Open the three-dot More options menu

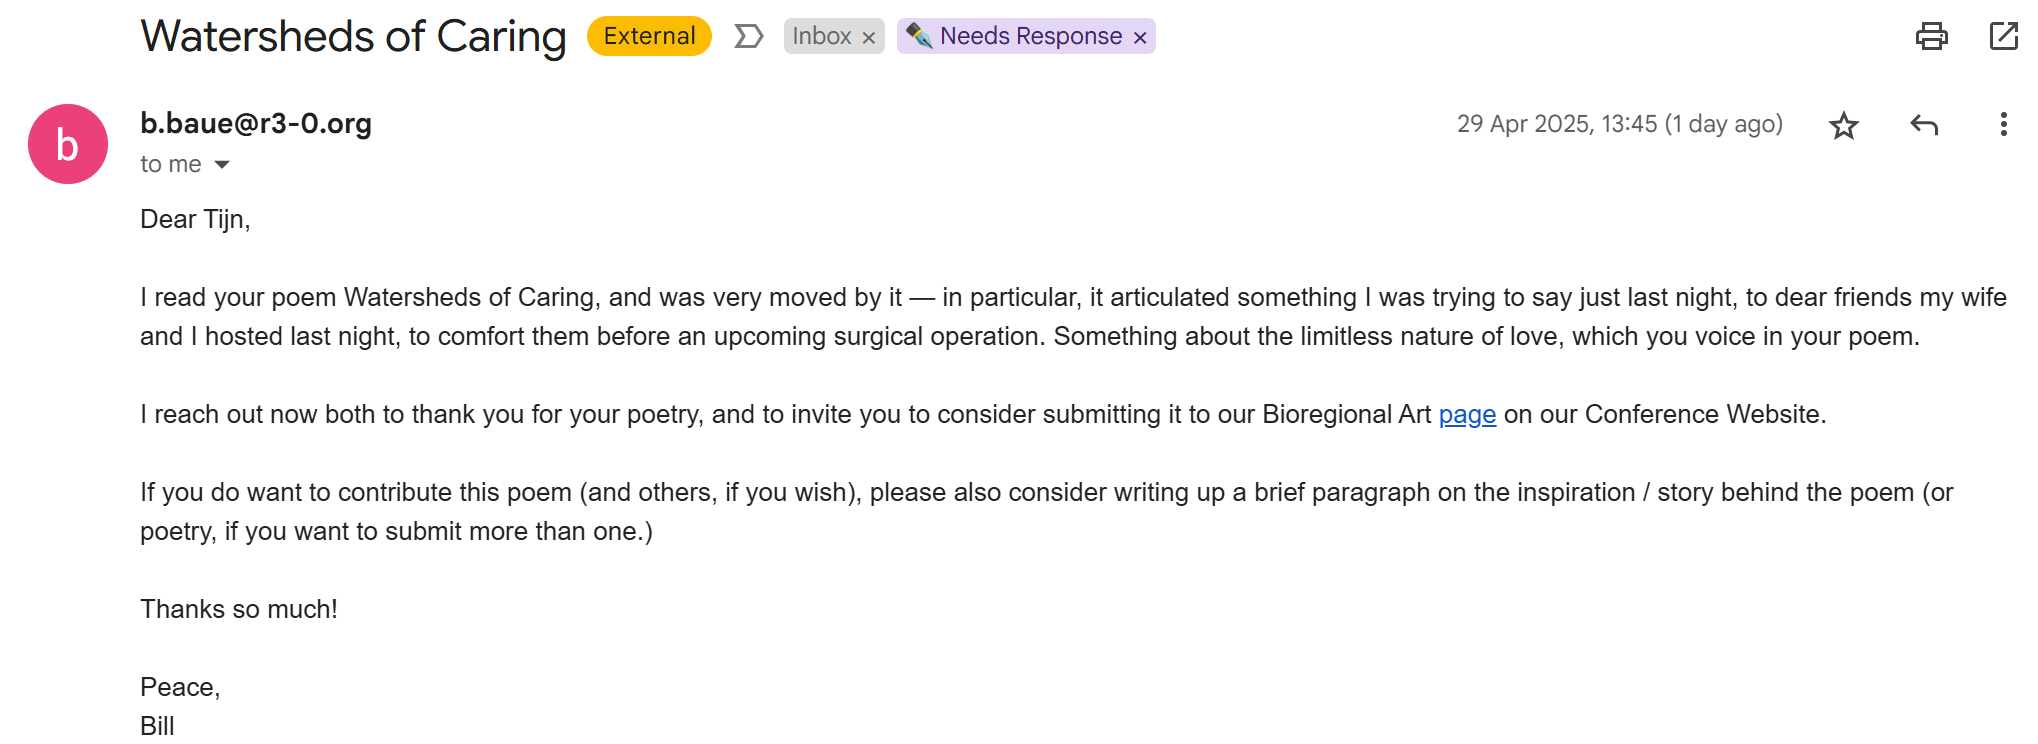[x=2002, y=125]
